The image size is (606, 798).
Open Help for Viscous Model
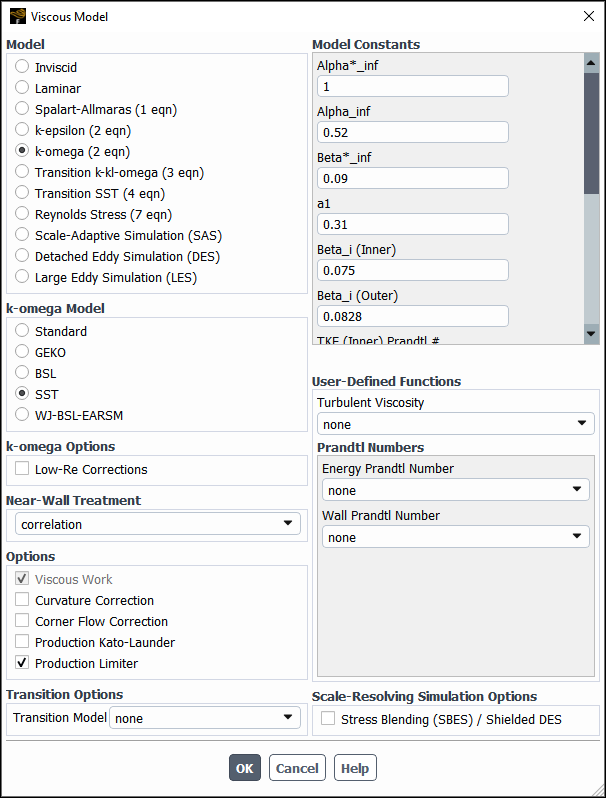point(355,768)
